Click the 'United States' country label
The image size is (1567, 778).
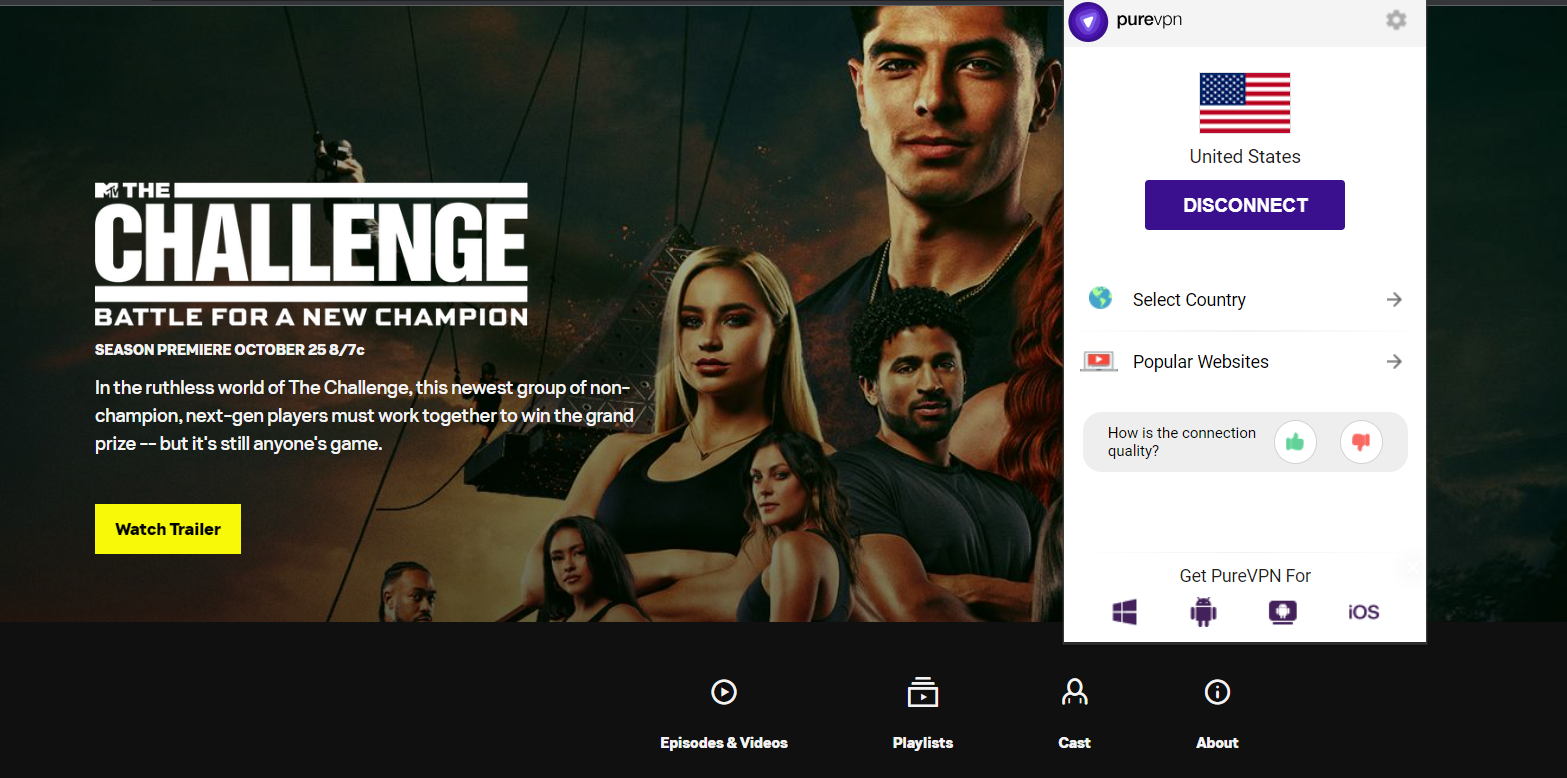(1245, 157)
